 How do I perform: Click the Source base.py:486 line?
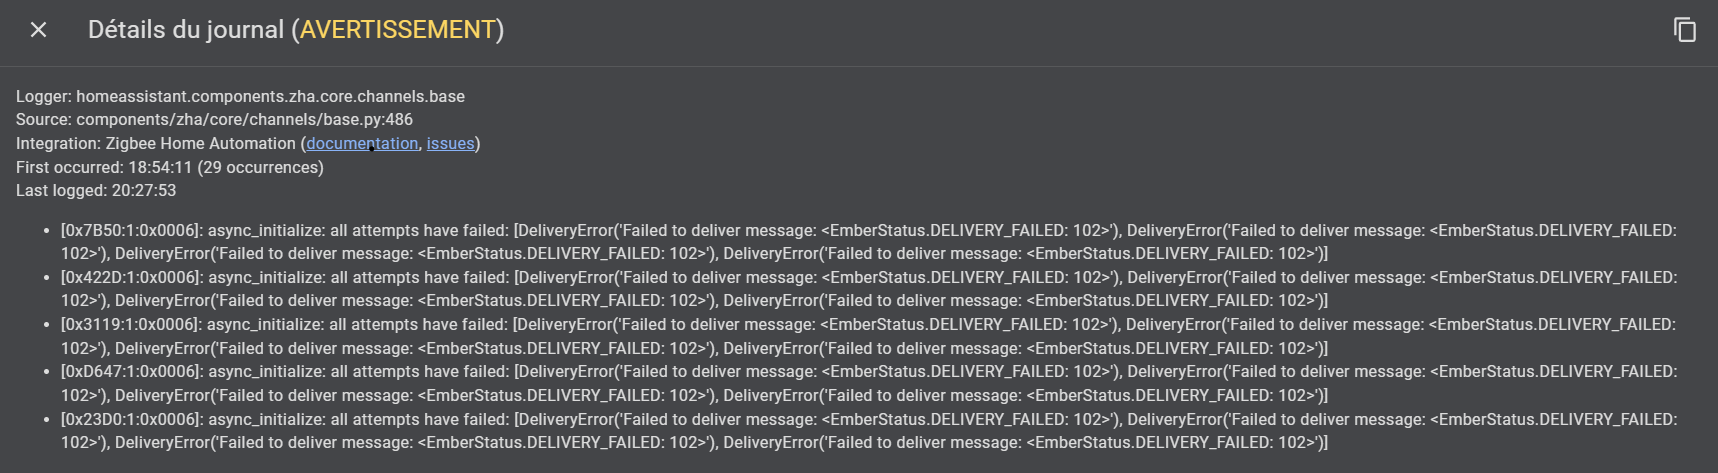point(214,119)
